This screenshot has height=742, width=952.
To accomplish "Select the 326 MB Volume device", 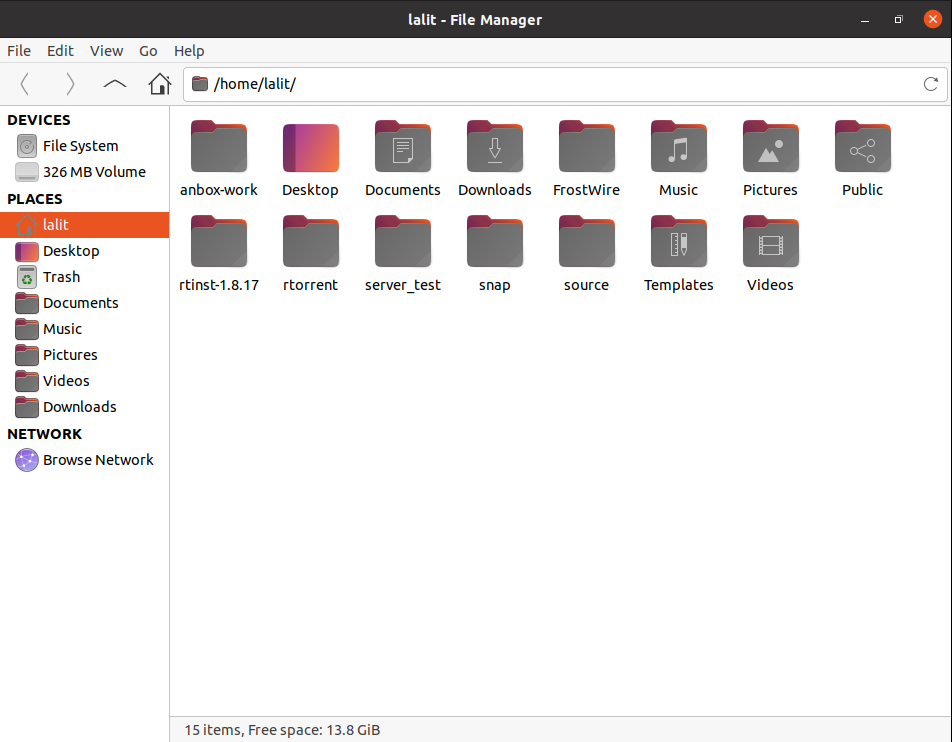I will pos(93,172).
